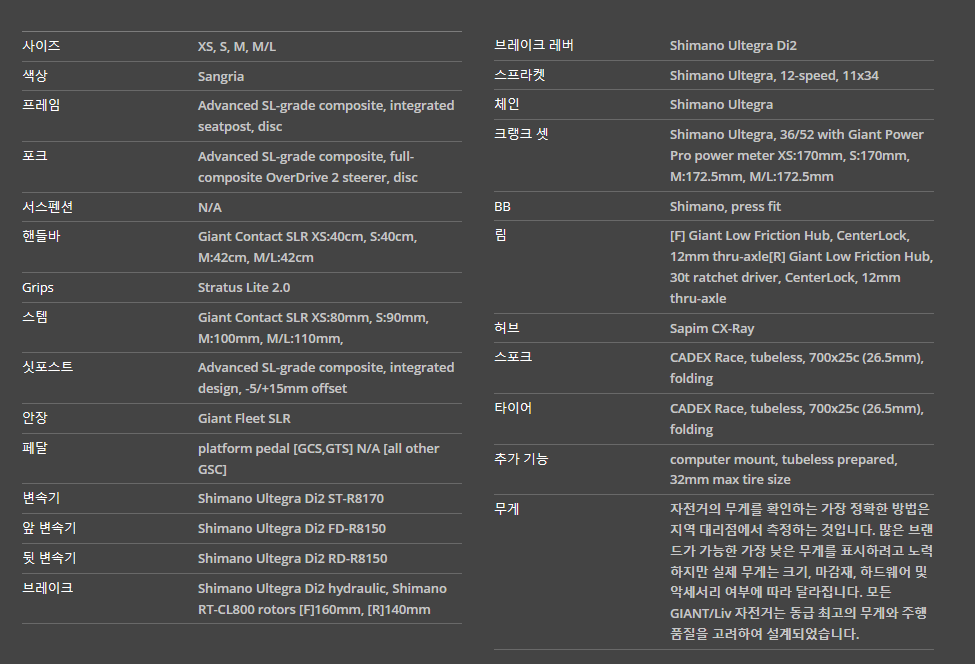Screen dimensions: 975x664
Task: Select the 뒷 변속기 RD-R8150 value
Action: [292, 558]
